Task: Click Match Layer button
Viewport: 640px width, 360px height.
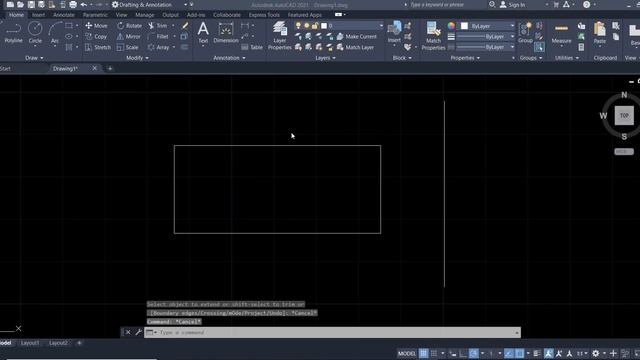Action: [355, 47]
